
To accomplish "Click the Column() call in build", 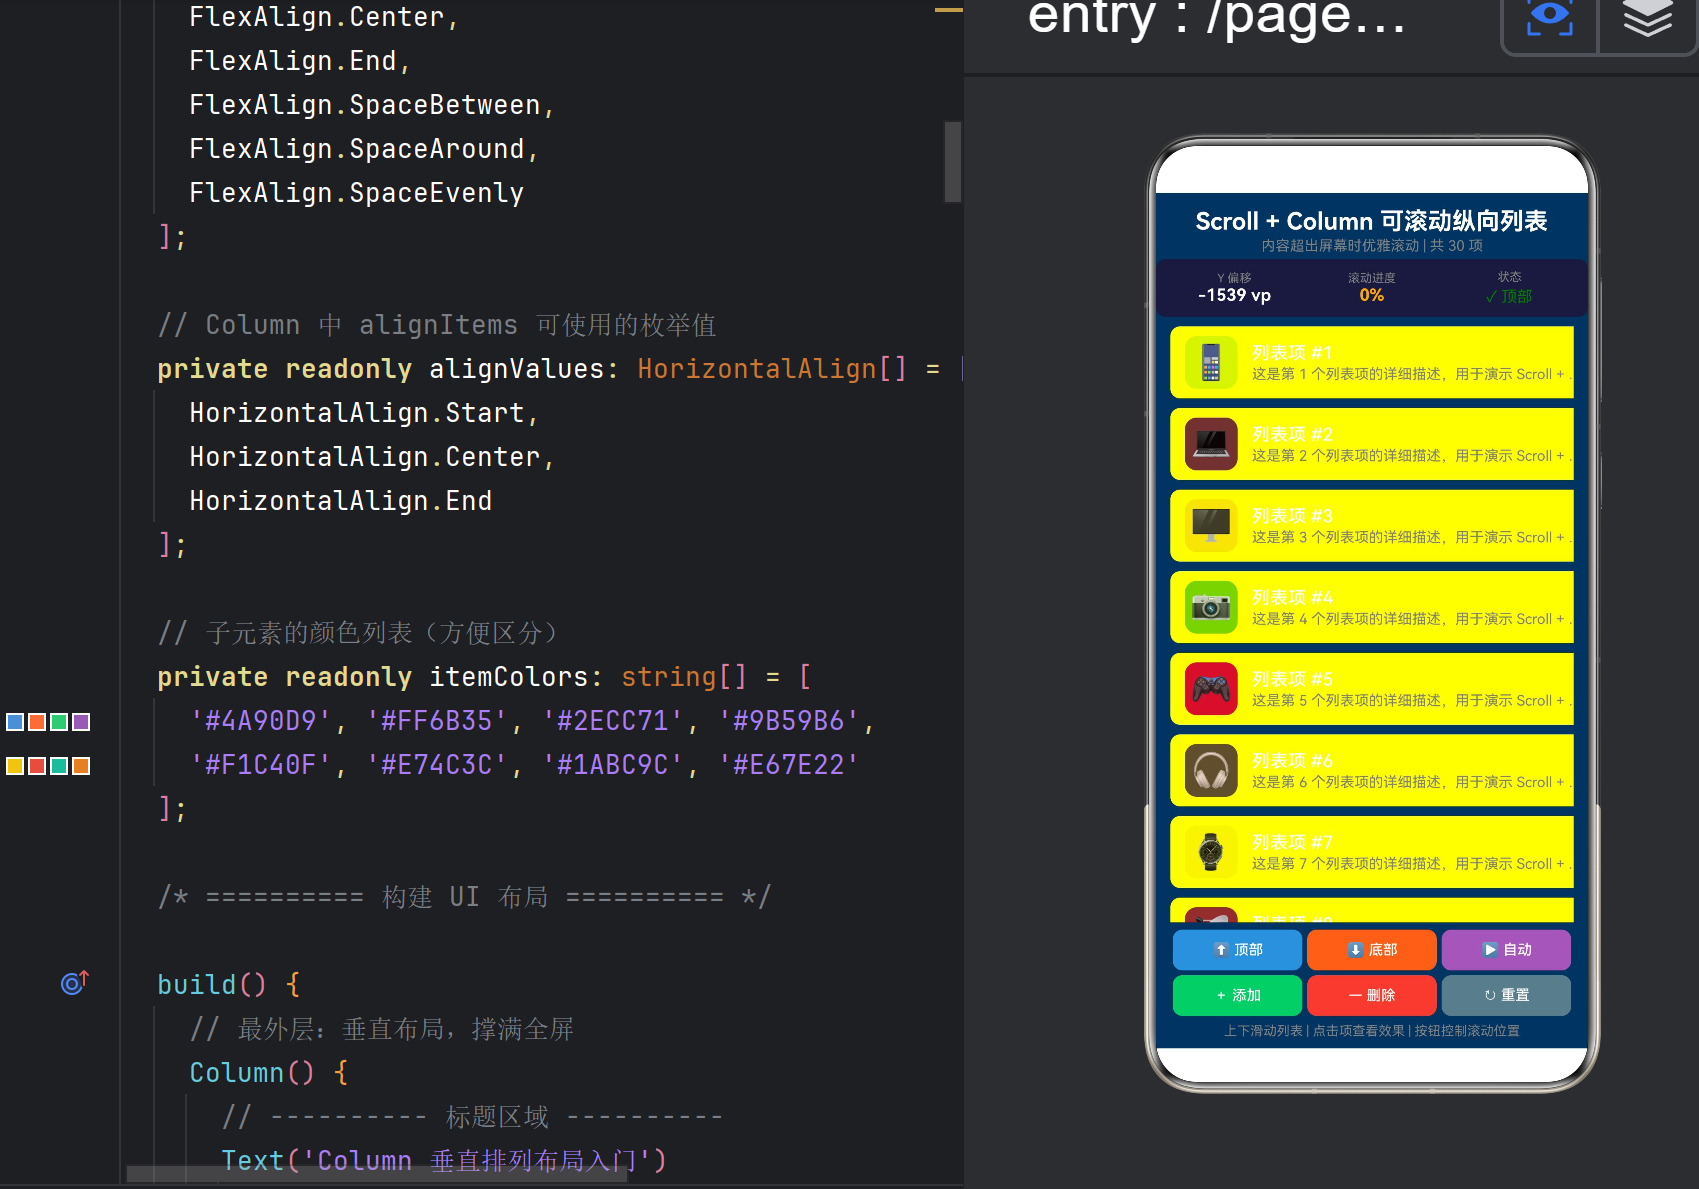I will pyautogui.click(x=252, y=1073).
